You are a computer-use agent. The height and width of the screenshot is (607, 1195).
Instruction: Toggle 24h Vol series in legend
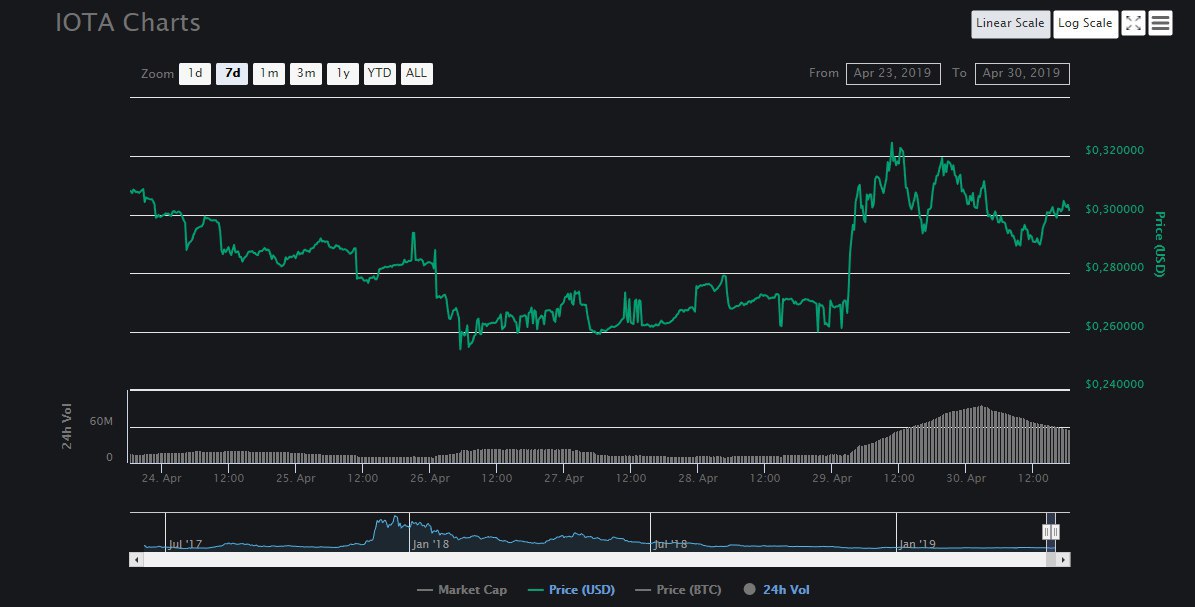[777, 589]
